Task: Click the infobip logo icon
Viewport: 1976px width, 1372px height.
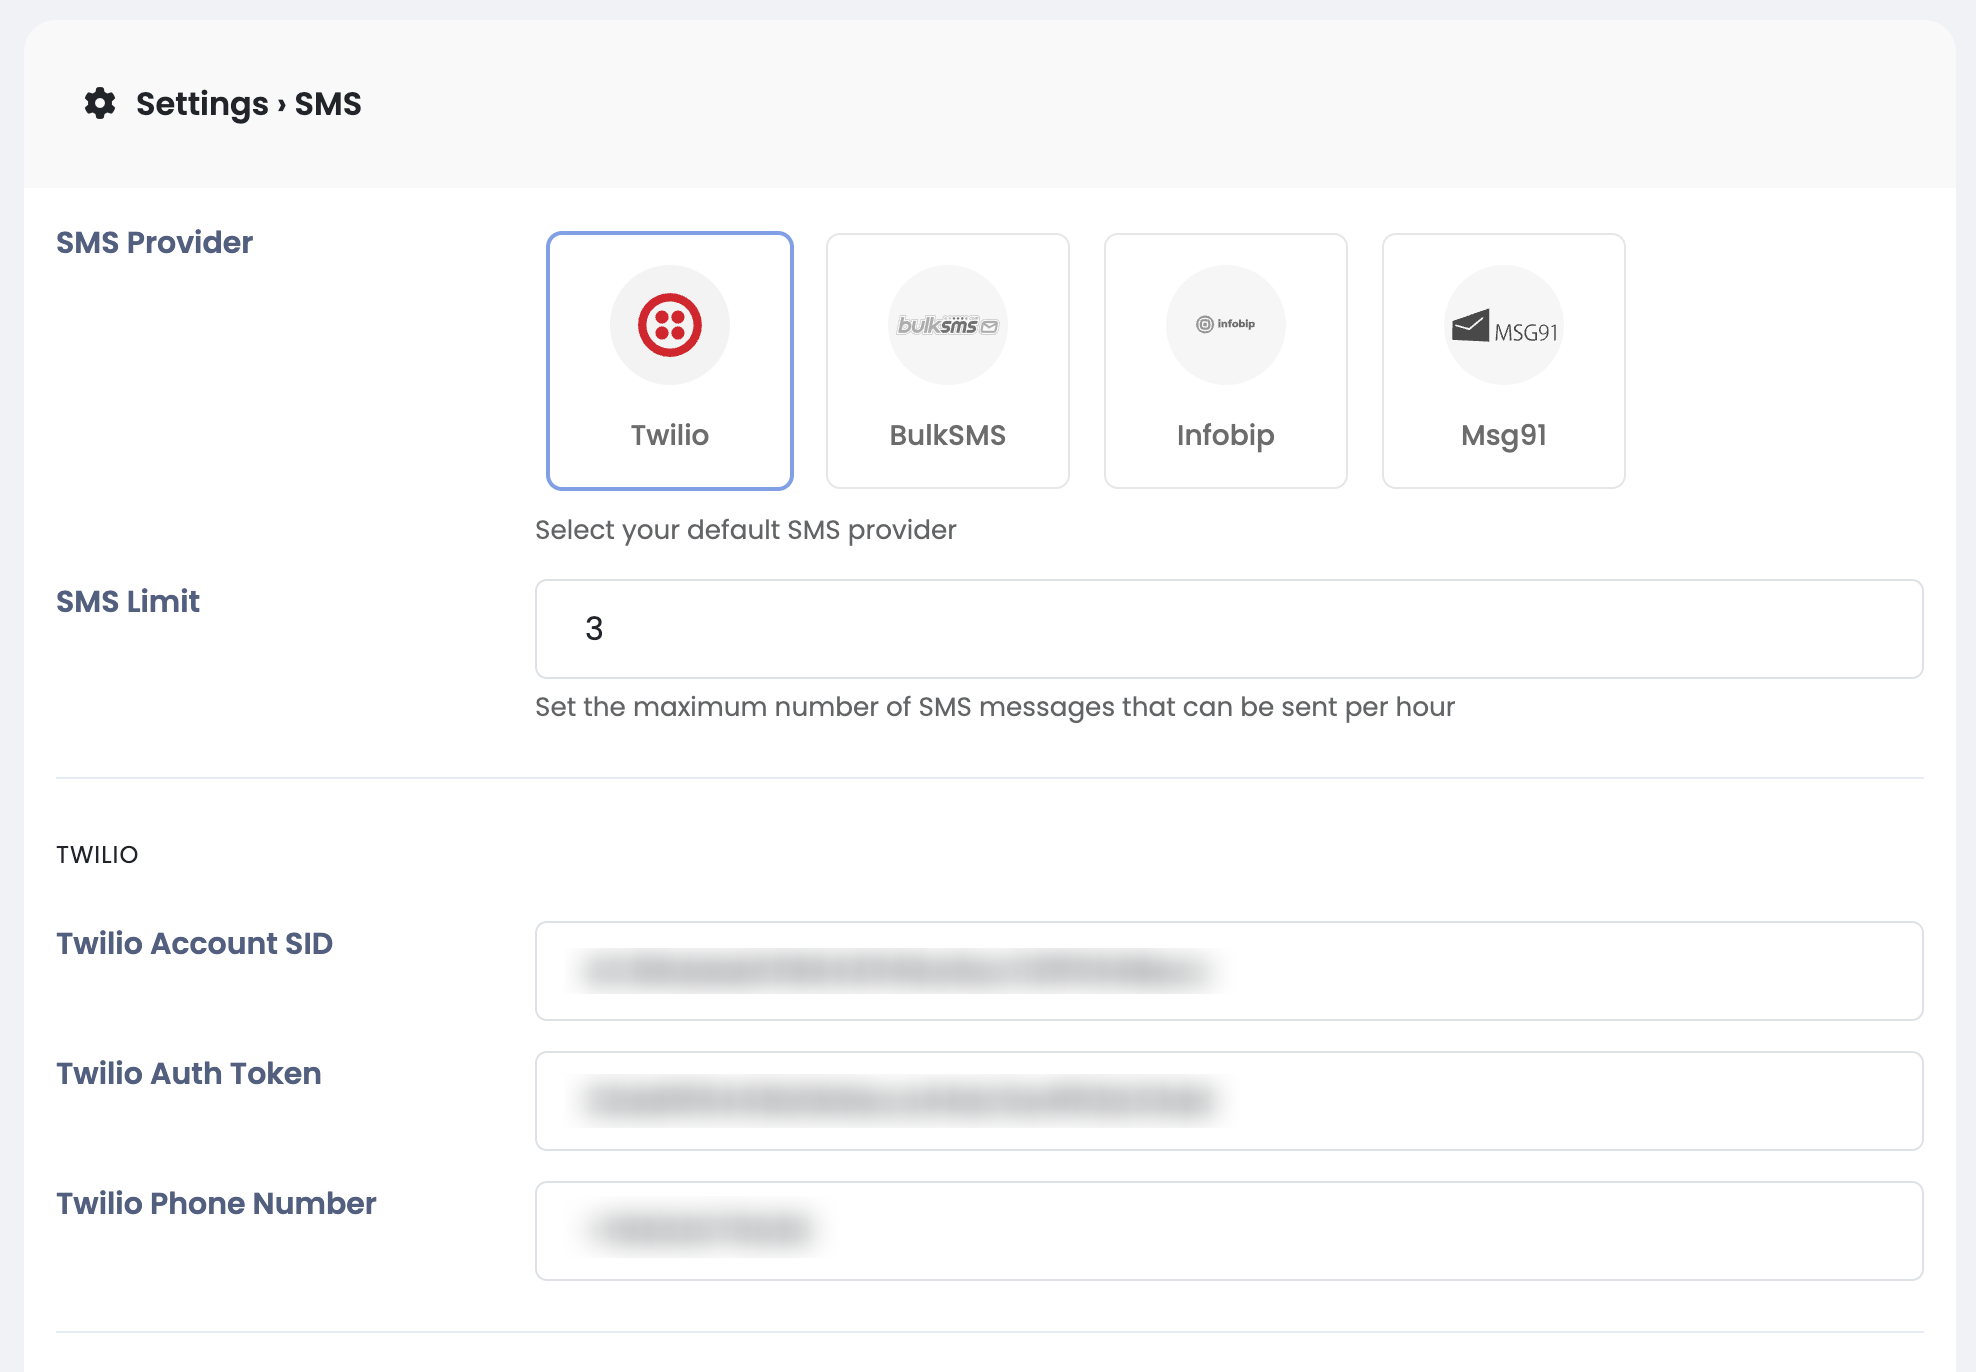Action: pyautogui.click(x=1225, y=324)
